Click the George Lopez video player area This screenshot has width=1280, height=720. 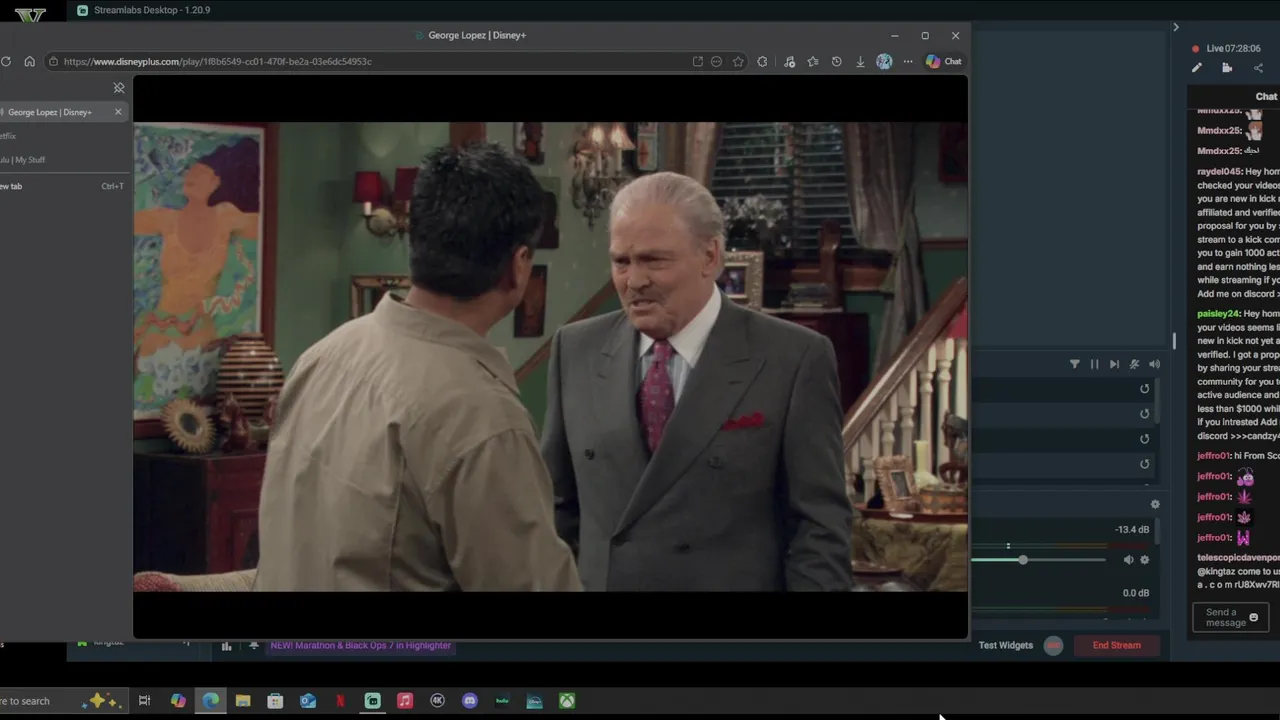tap(550, 357)
